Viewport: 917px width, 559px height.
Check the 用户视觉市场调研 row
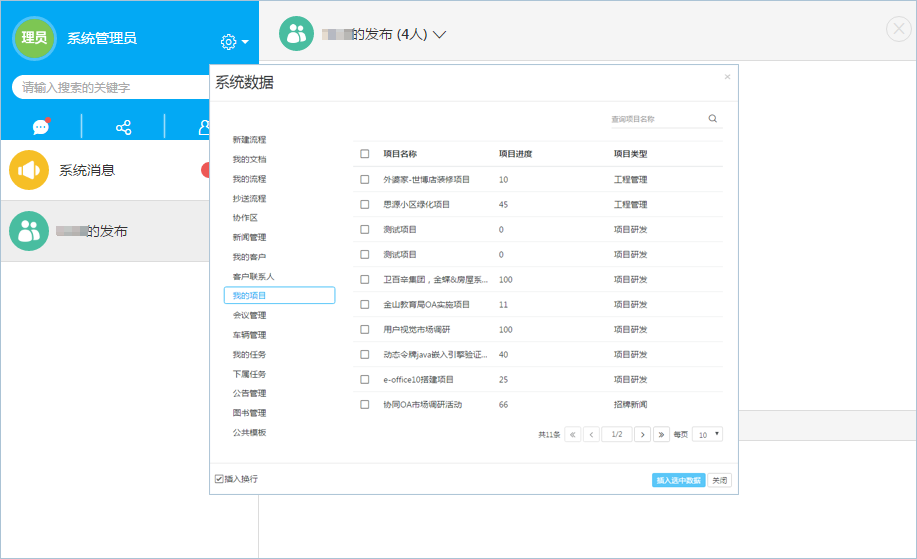tap(364, 330)
